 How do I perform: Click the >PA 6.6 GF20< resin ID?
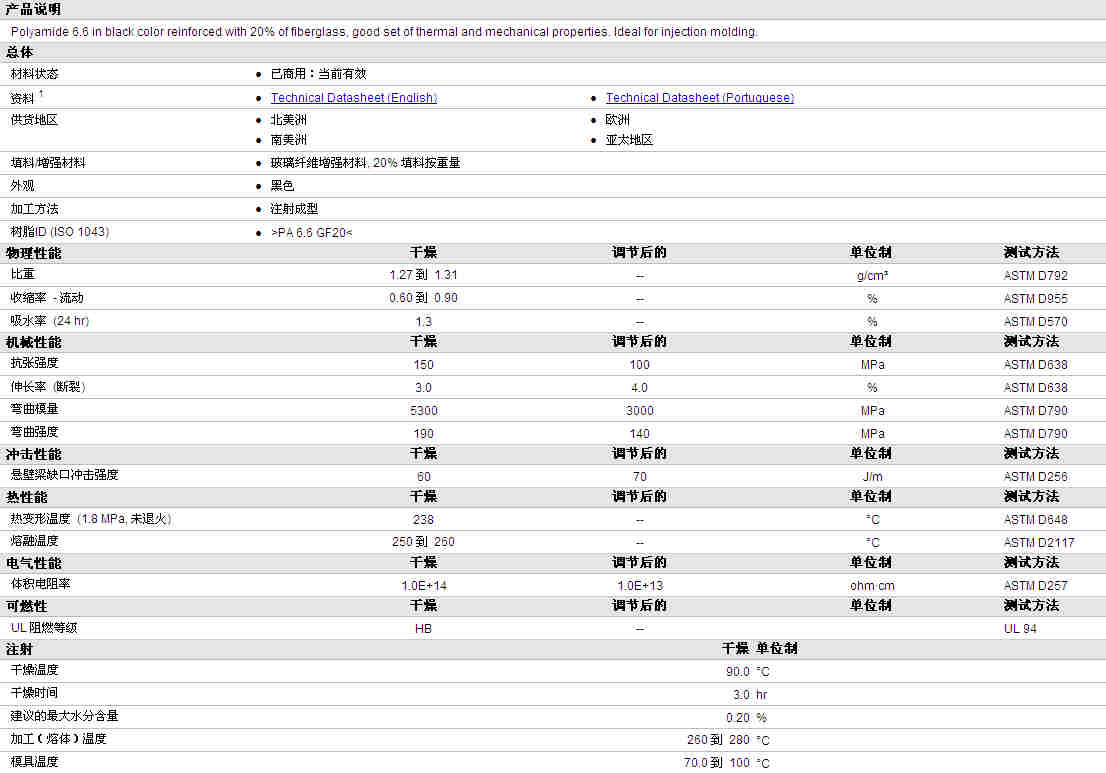(x=311, y=232)
